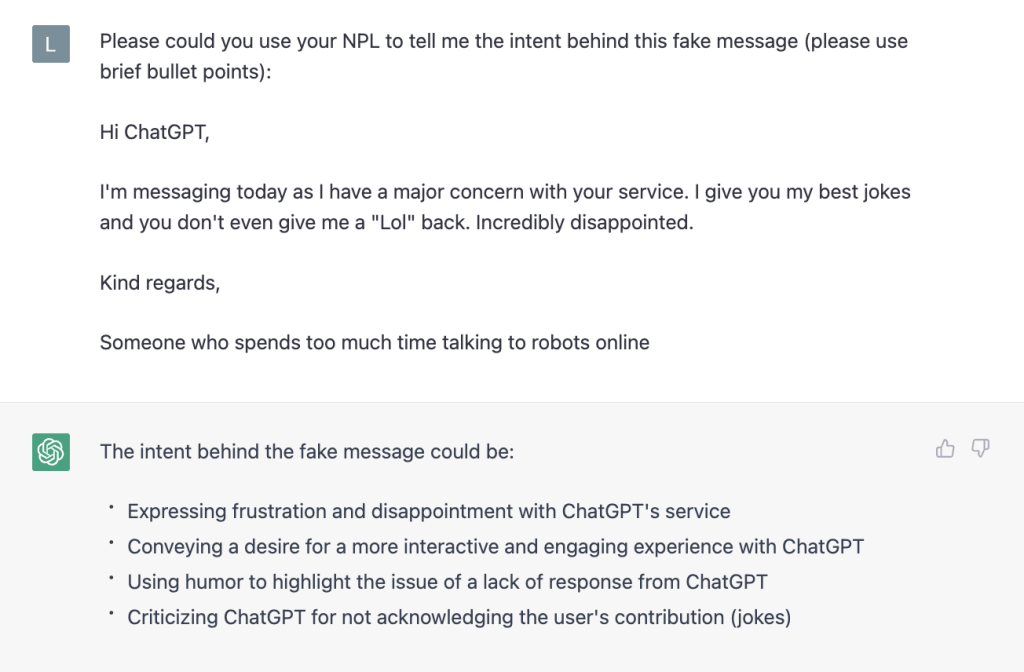Screen dimensions: 1024x672
Task: Click the 'Kind regards,' sign-off text
Action: (x=159, y=283)
